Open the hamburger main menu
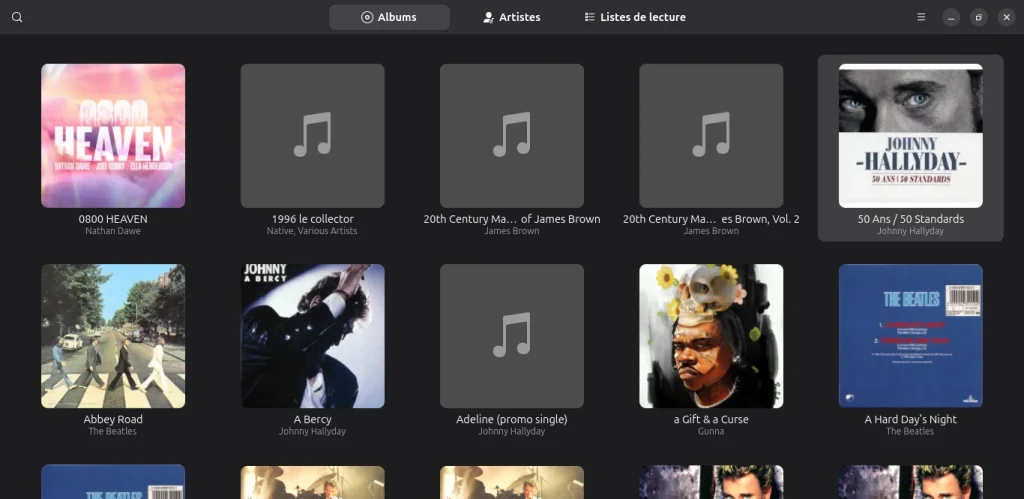 click(921, 17)
